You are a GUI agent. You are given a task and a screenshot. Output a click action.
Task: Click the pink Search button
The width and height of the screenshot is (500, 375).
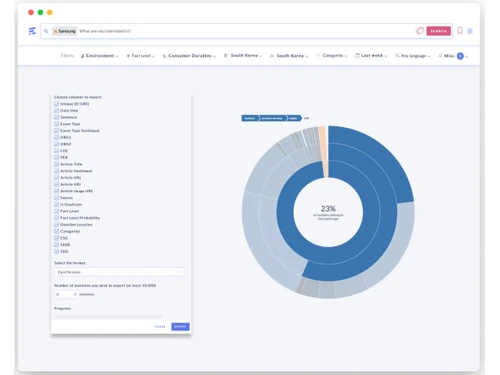(438, 31)
